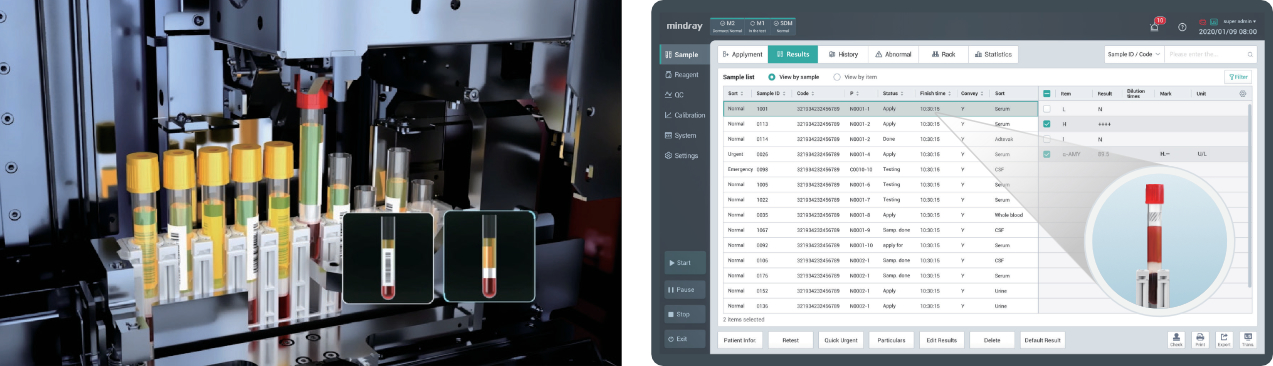Open the Reagent section in sidebar

coord(682,74)
